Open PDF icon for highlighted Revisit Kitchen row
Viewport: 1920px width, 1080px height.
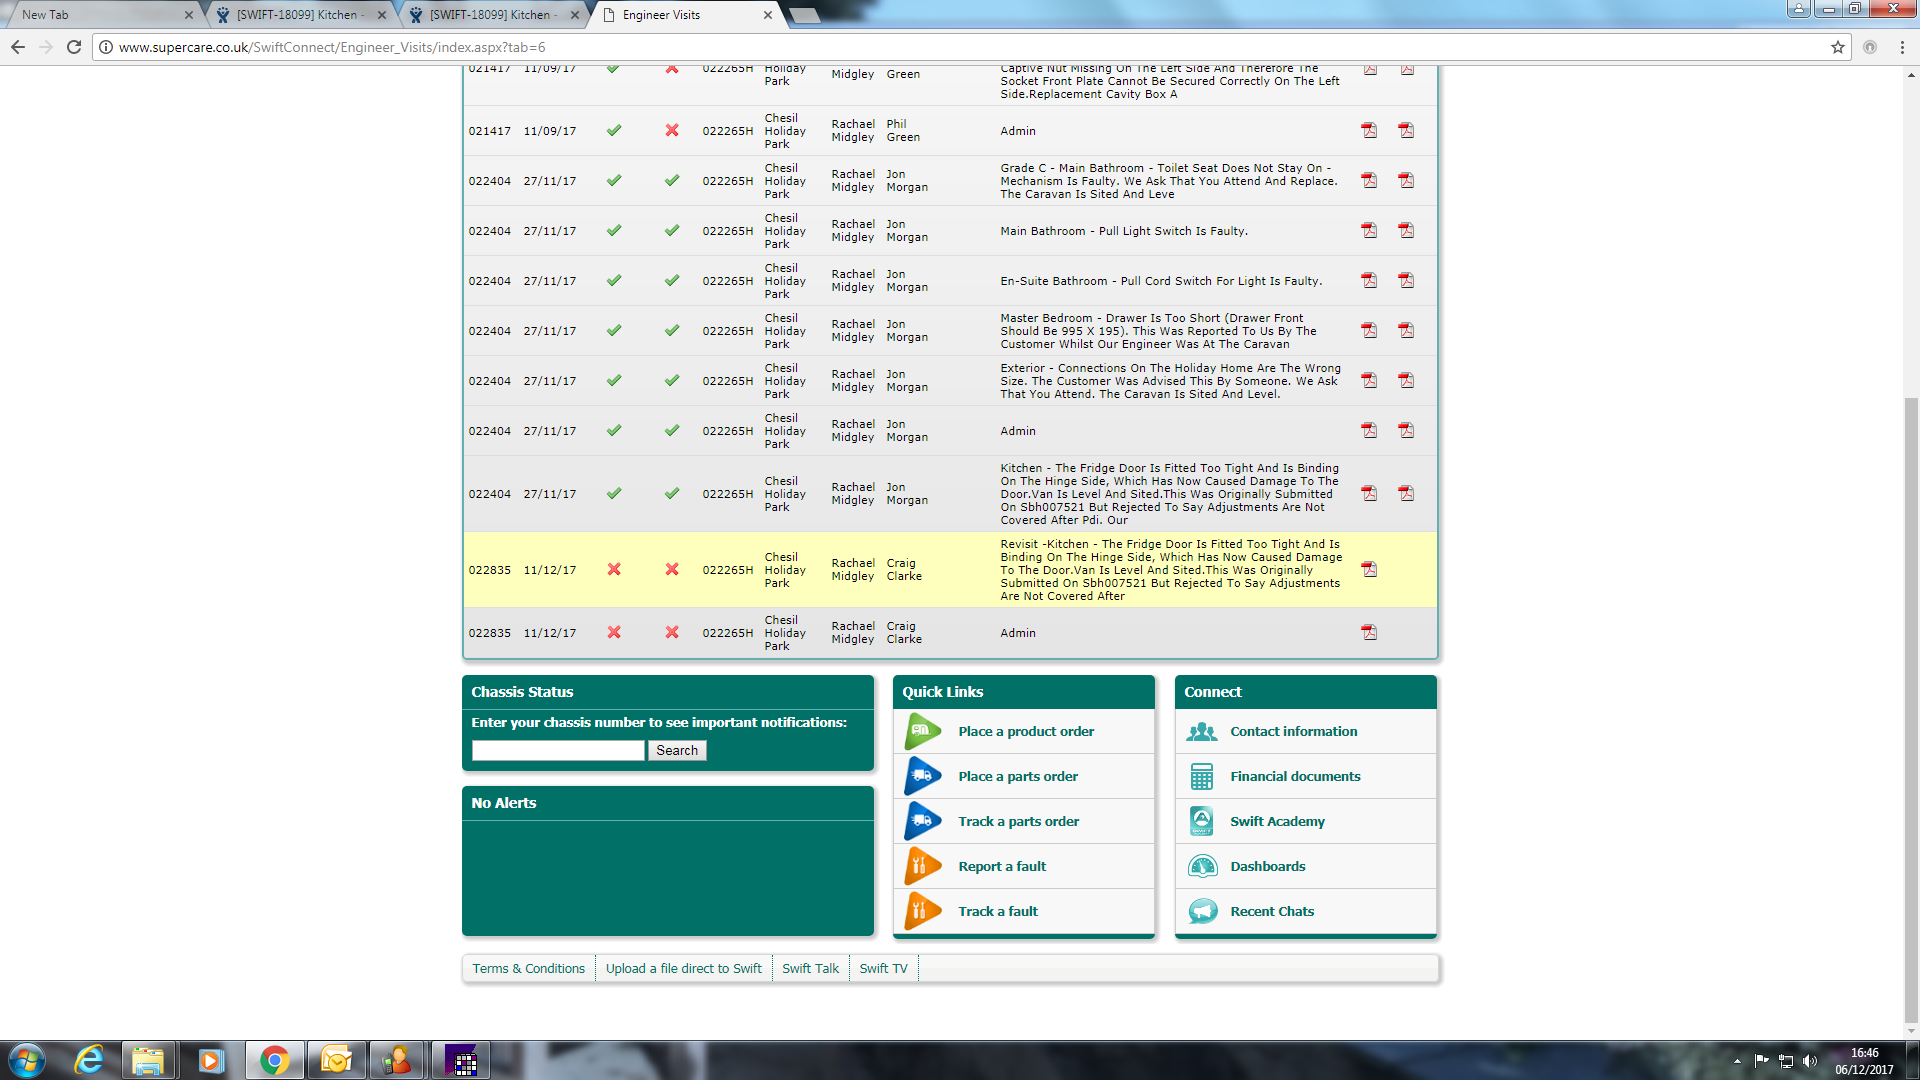1369,569
